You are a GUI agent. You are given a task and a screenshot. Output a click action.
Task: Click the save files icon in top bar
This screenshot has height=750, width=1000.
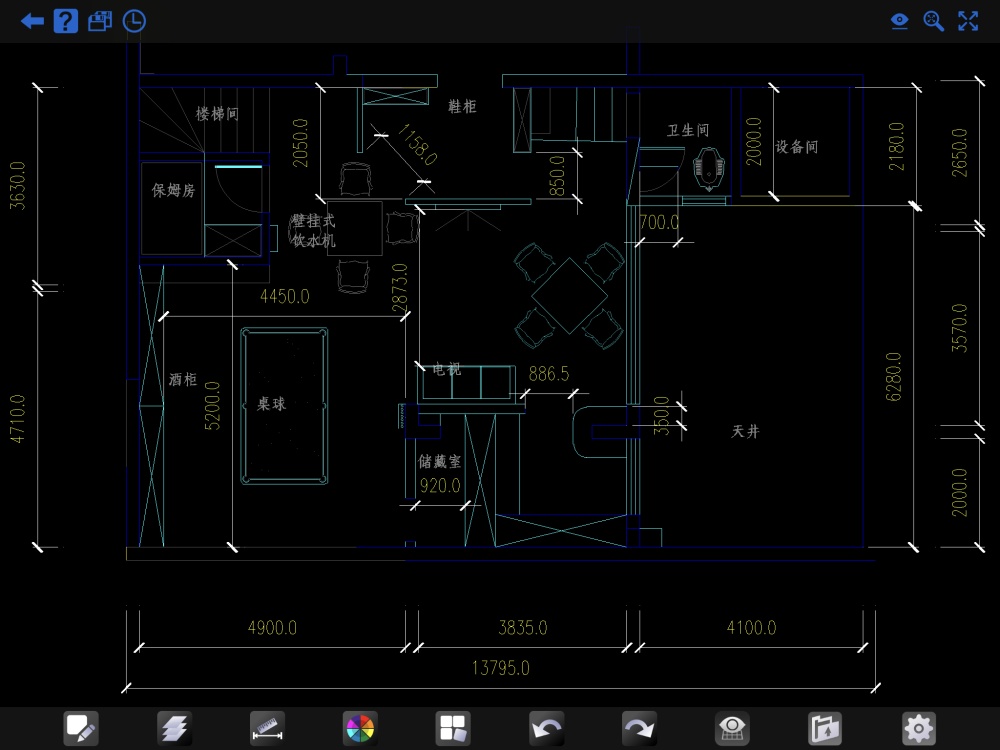[99, 21]
